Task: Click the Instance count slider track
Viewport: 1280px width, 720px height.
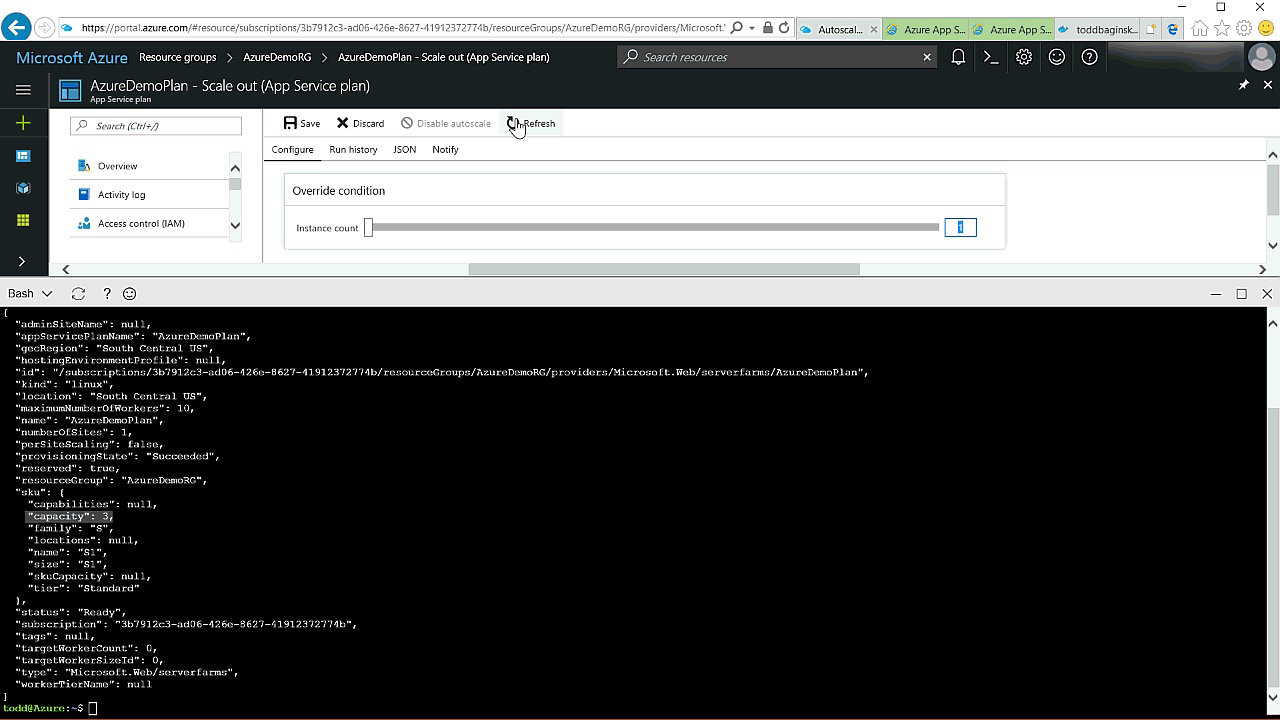Action: click(x=656, y=228)
